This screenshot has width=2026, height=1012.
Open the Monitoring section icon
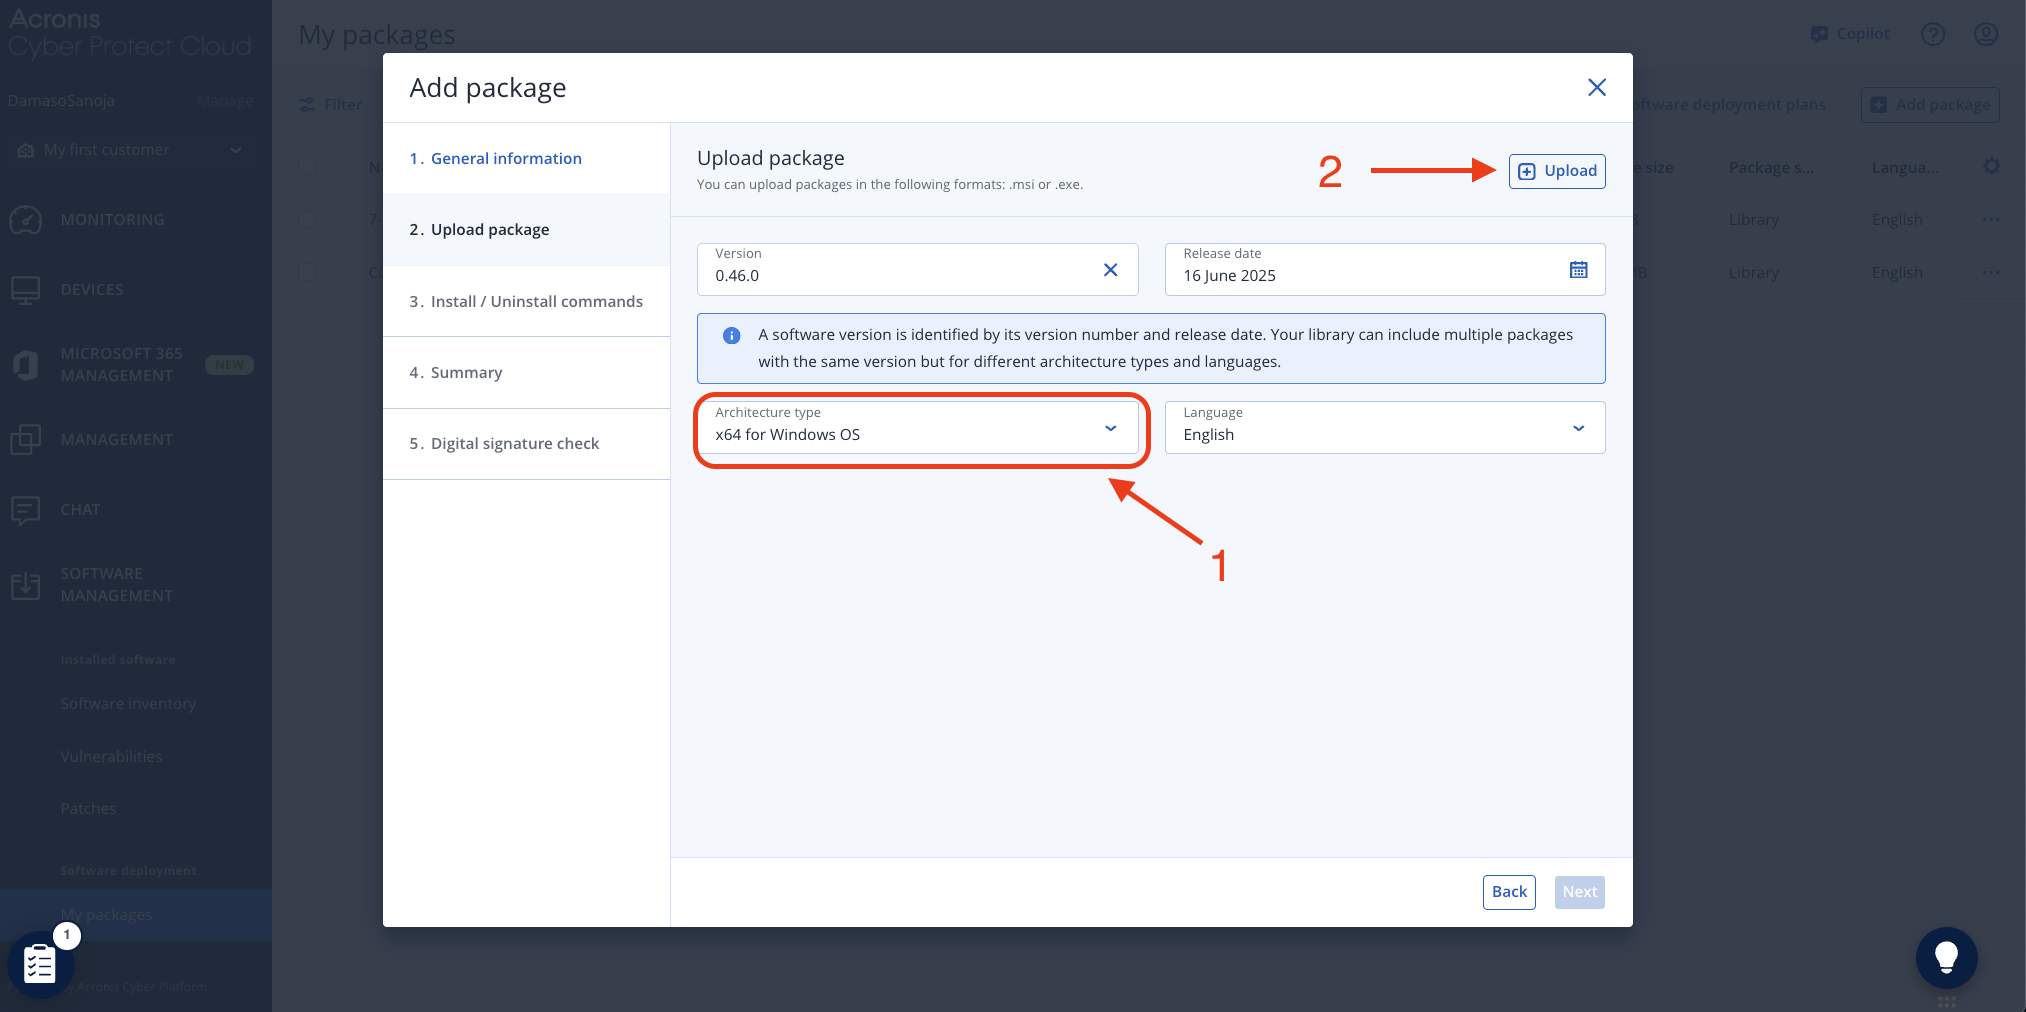pyautogui.click(x=25, y=218)
